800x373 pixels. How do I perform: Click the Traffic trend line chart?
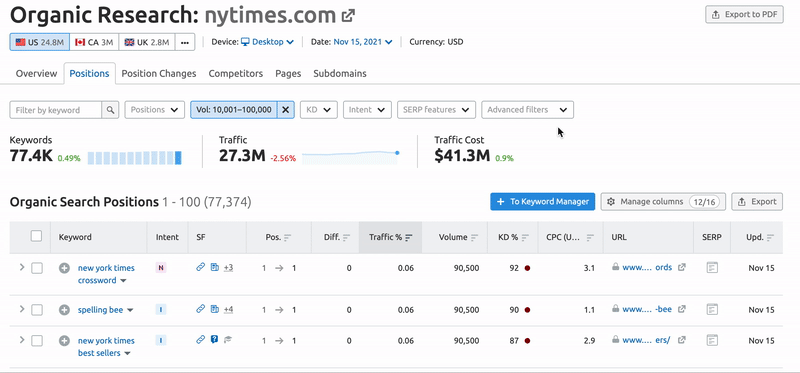(x=350, y=157)
